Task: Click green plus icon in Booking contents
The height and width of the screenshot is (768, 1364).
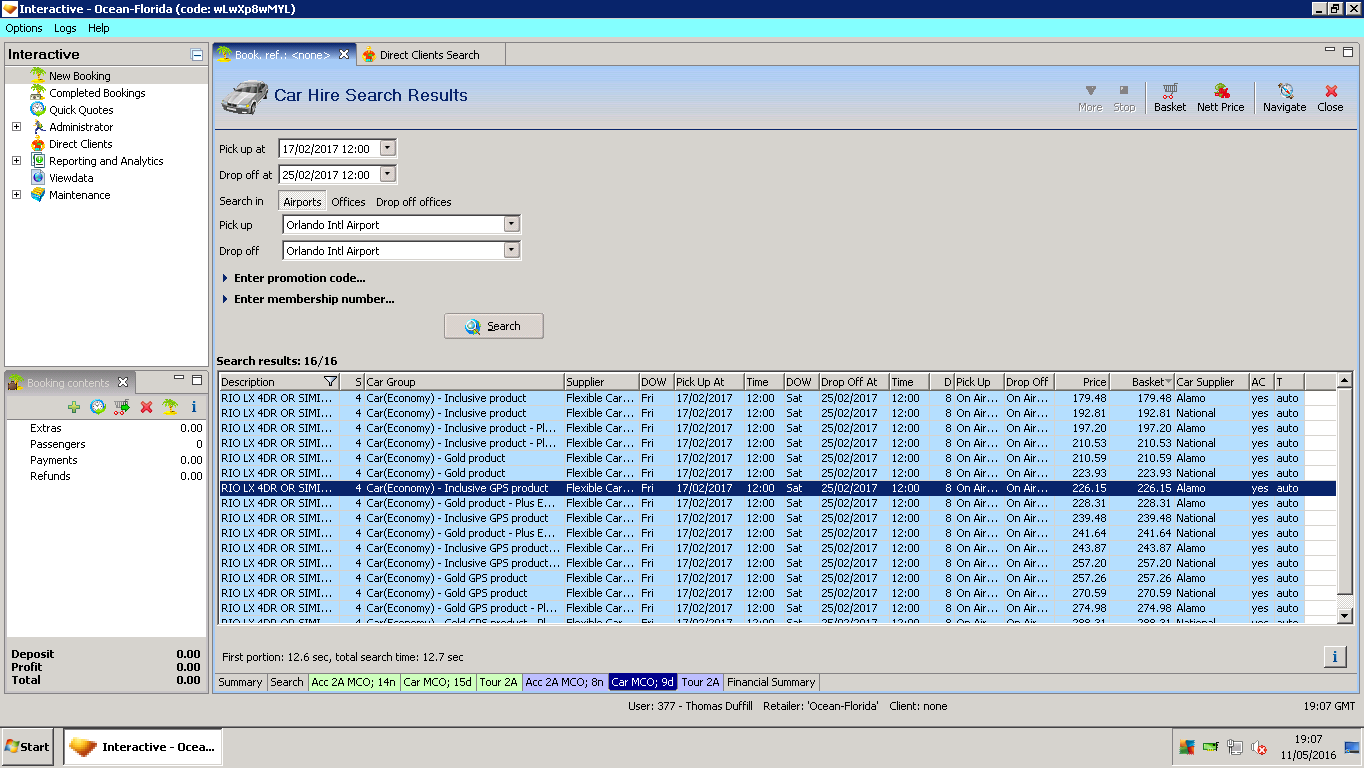Action: point(74,407)
